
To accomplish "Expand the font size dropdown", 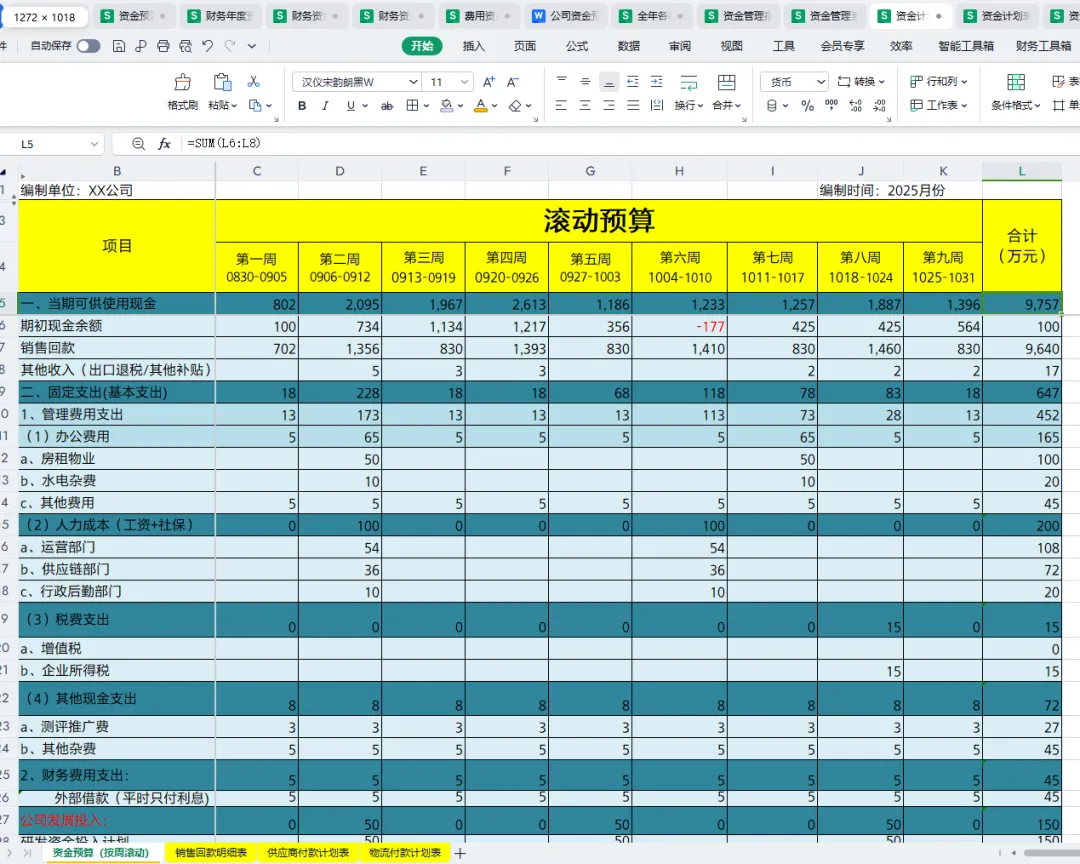I will [465, 82].
